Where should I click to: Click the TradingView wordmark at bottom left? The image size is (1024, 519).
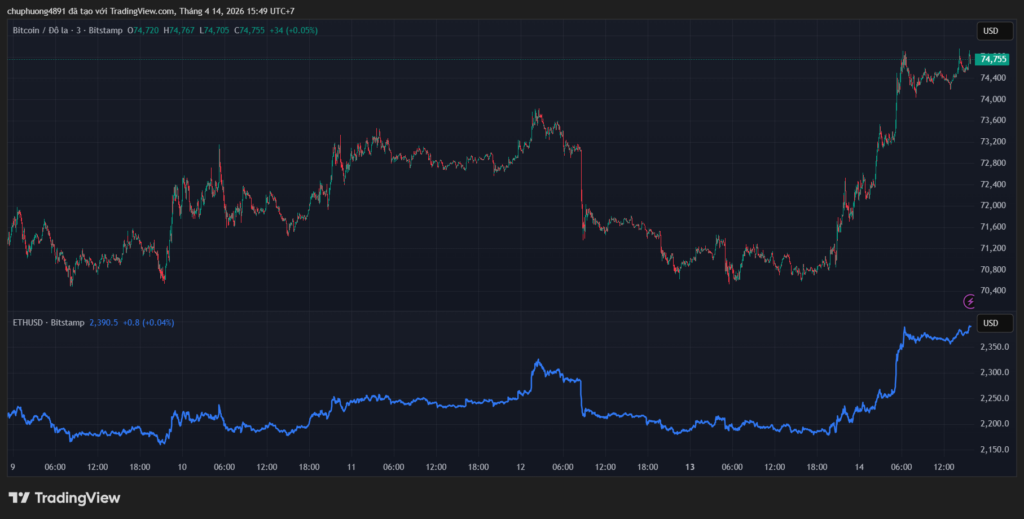(x=77, y=497)
